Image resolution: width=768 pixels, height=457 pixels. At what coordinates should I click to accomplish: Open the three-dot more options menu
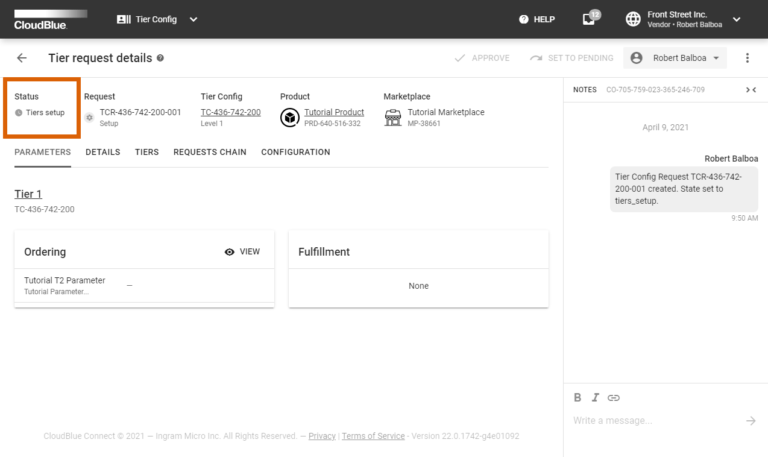coord(747,58)
